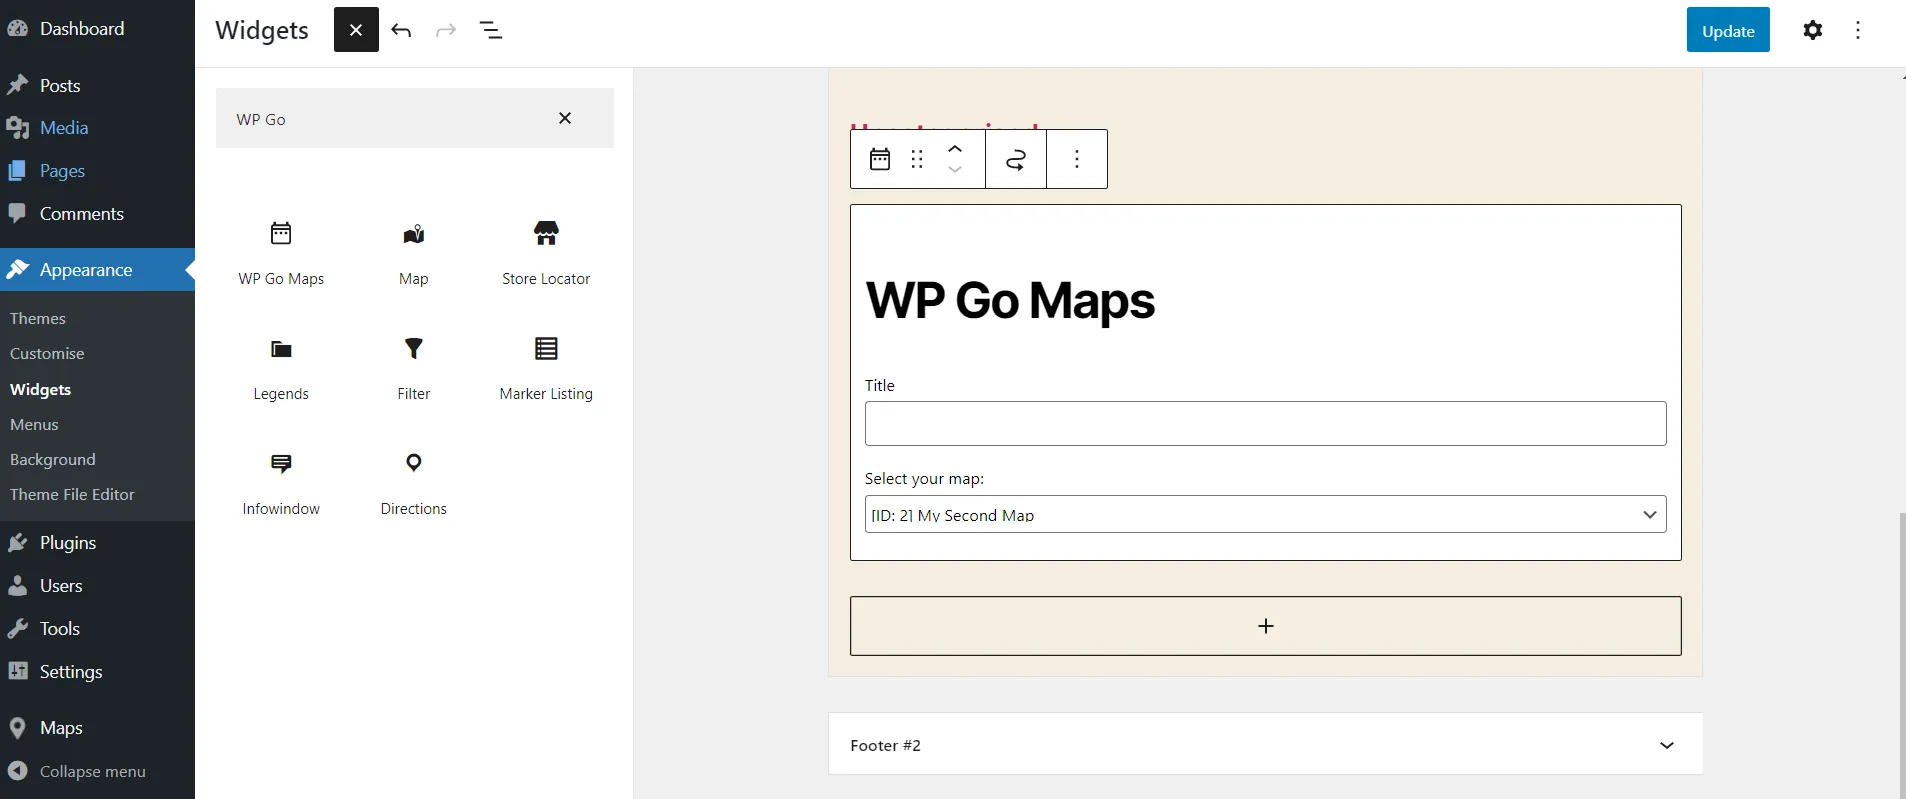Click the widget Title input field
The image size is (1906, 799).
click(1266, 424)
